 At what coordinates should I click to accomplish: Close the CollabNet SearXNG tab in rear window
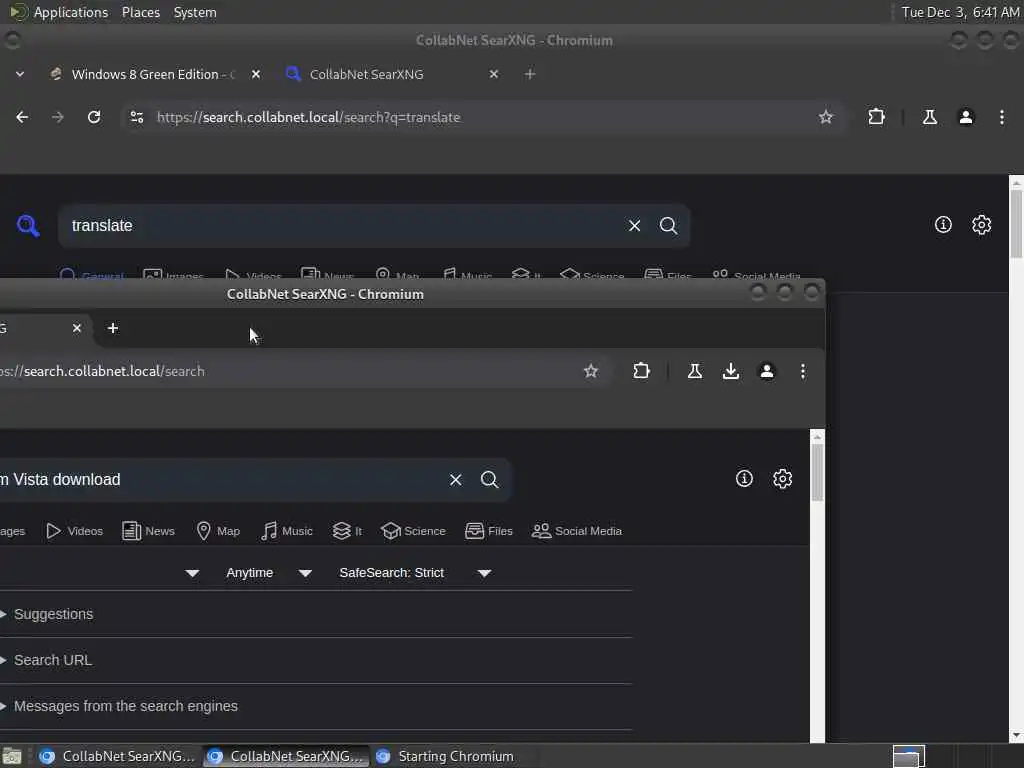(x=494, y=74)
